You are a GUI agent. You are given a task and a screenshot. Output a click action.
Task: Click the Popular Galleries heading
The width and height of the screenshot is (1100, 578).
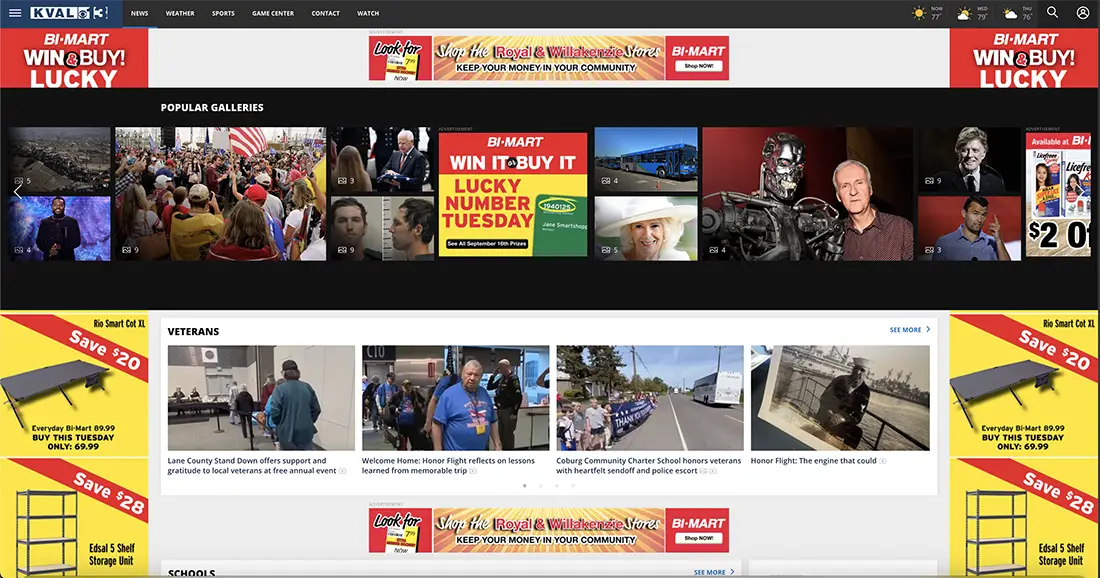212,107
